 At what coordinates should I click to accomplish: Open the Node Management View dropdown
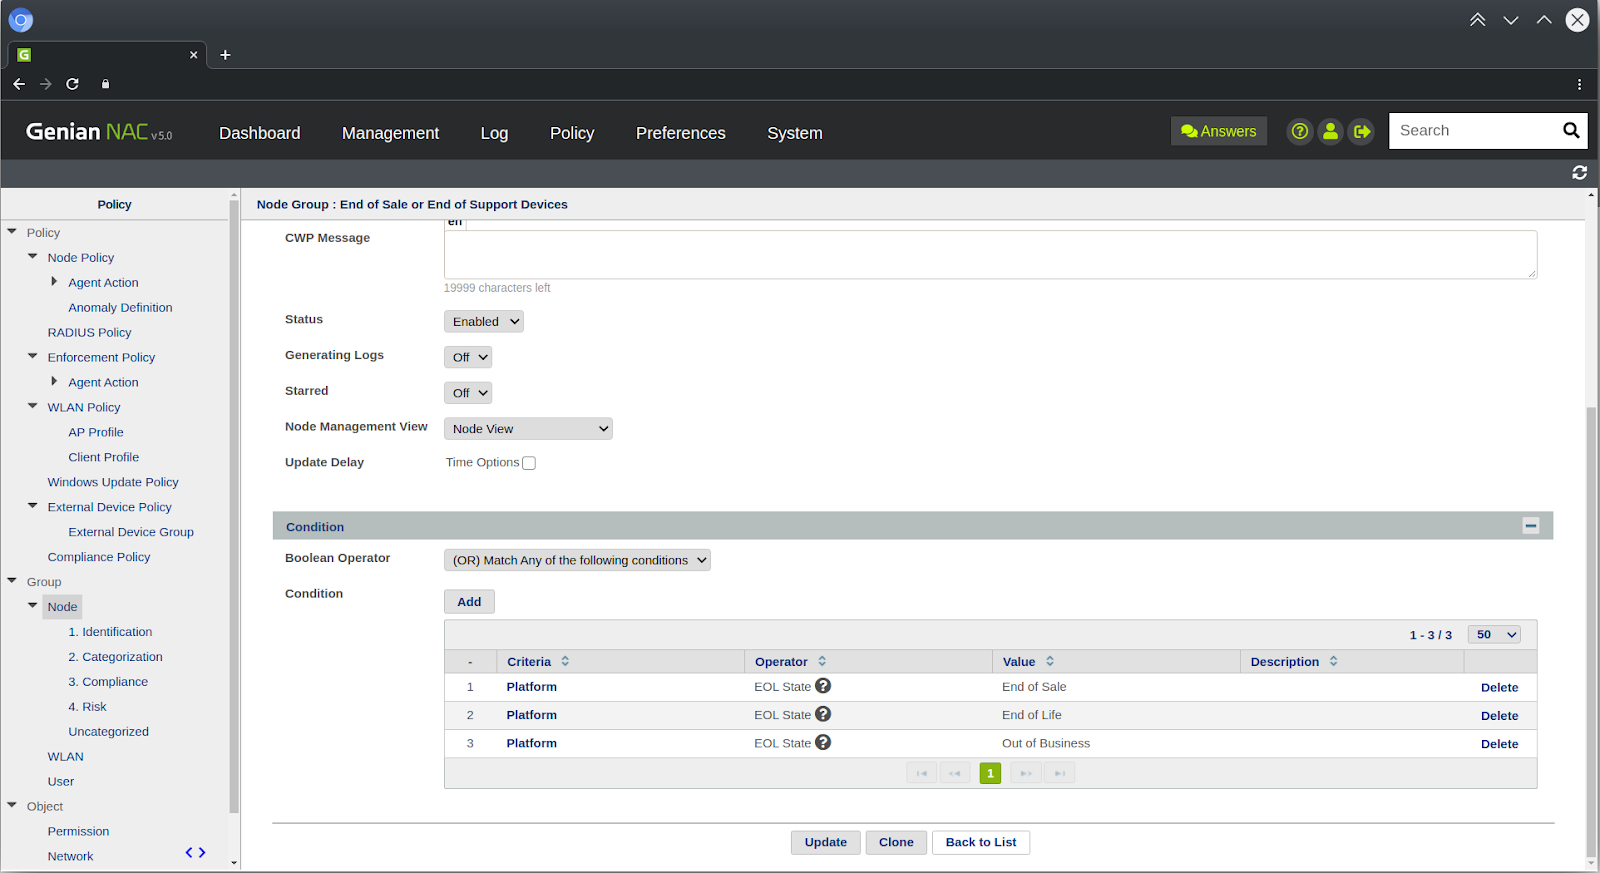528,429
